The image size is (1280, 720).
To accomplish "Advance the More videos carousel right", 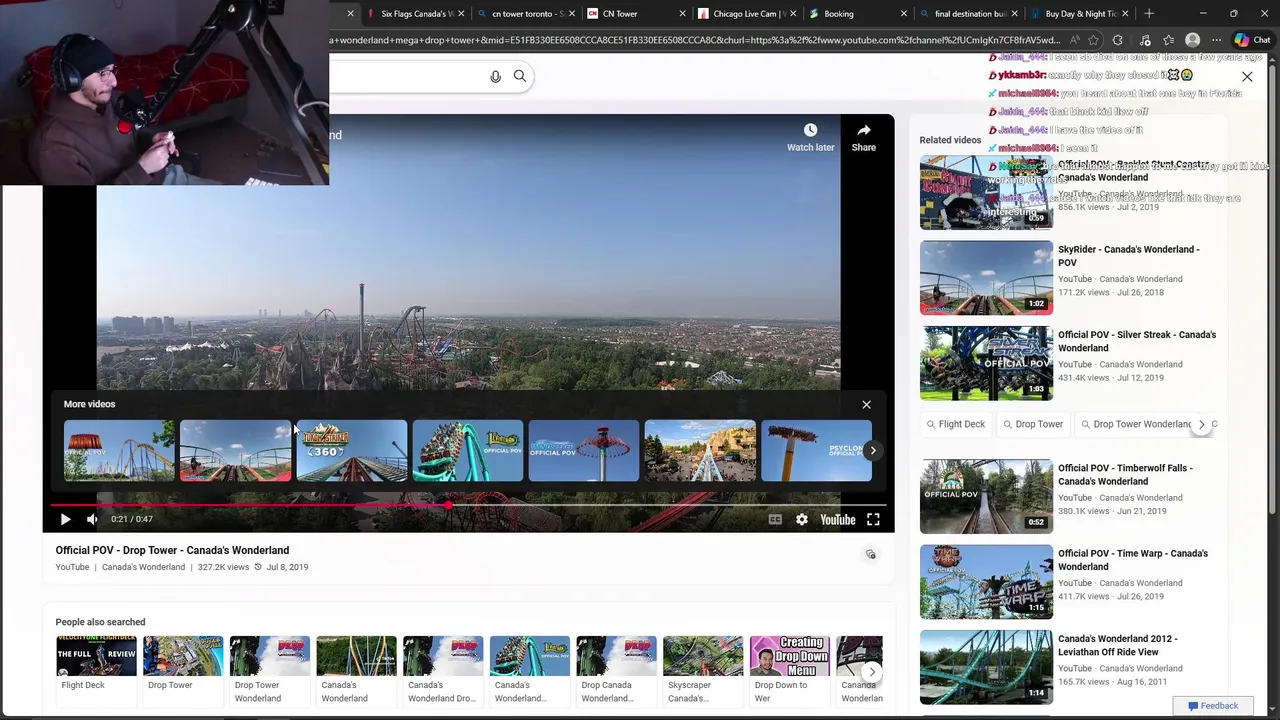I will [x=873, y=451].
